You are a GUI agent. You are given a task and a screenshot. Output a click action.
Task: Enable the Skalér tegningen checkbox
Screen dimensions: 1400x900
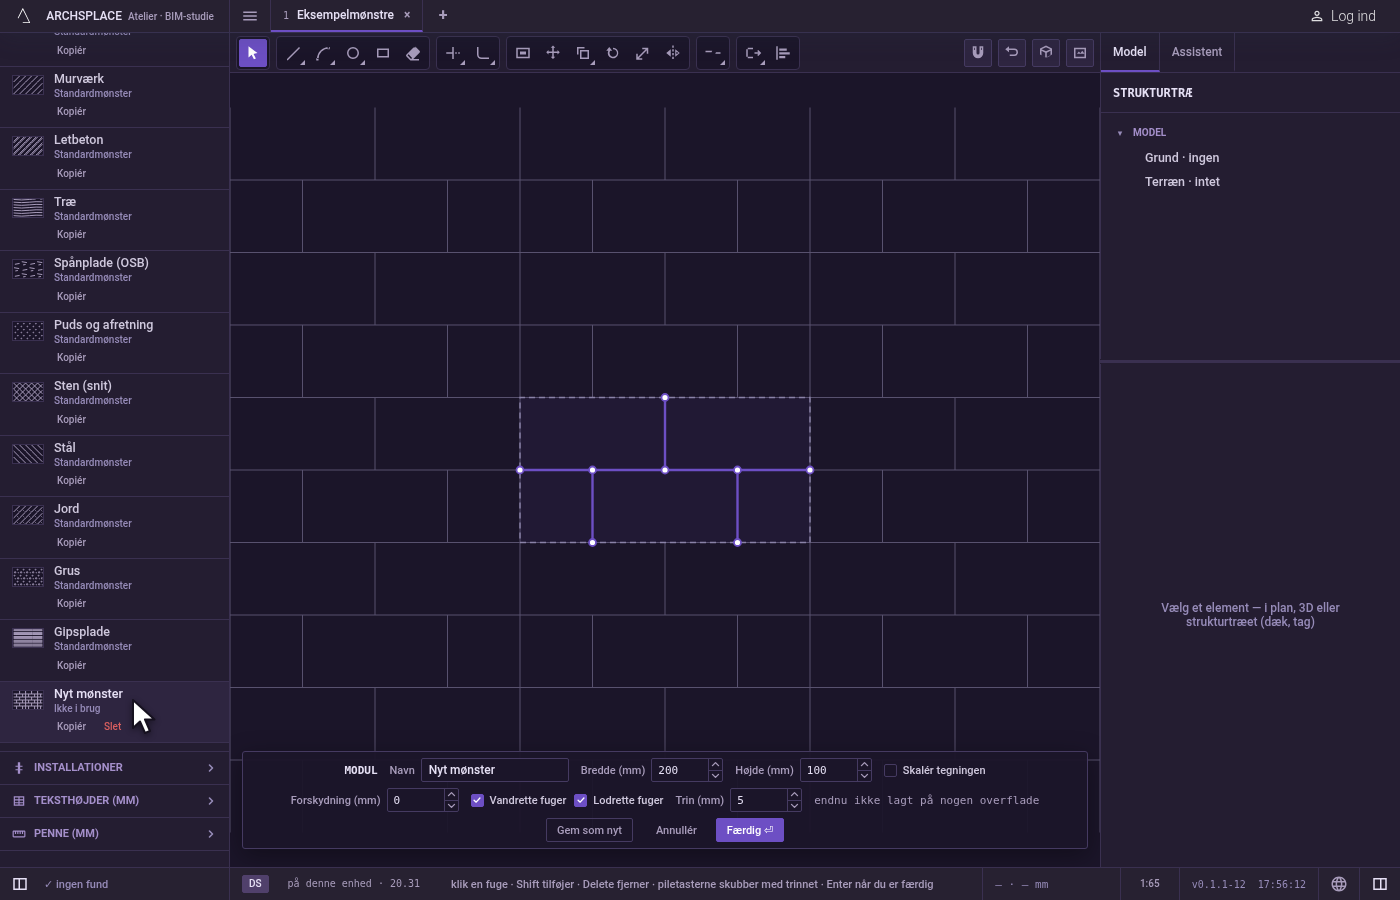coord(890,770)
